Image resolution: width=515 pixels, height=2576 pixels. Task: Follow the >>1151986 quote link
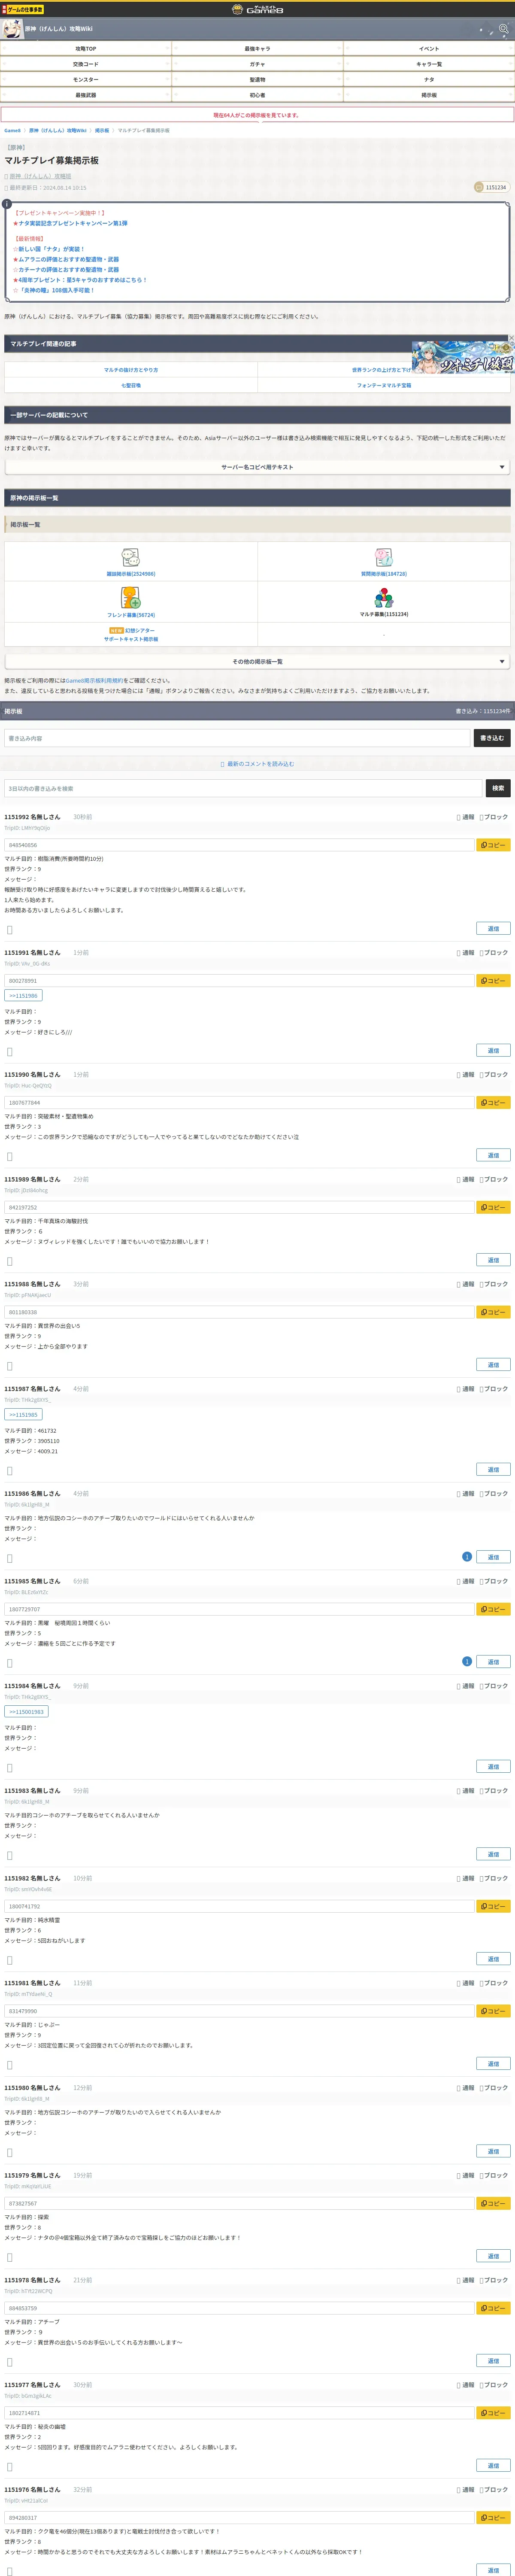click(x=23, y=996)
